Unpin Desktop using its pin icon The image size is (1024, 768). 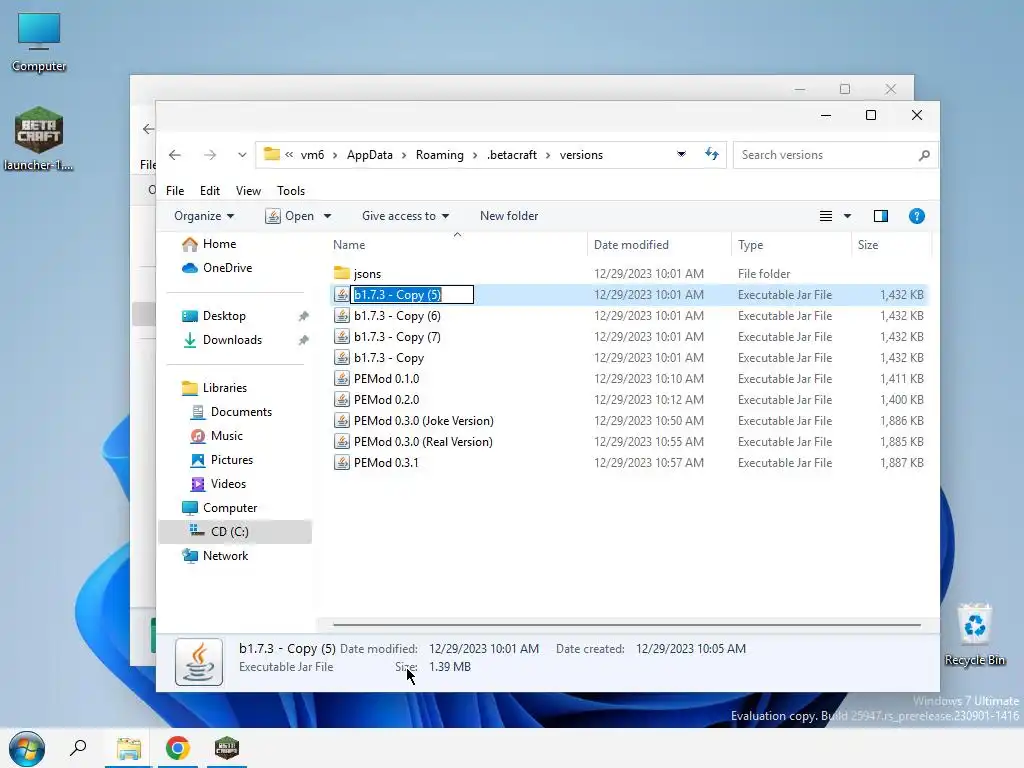[303, 316]
